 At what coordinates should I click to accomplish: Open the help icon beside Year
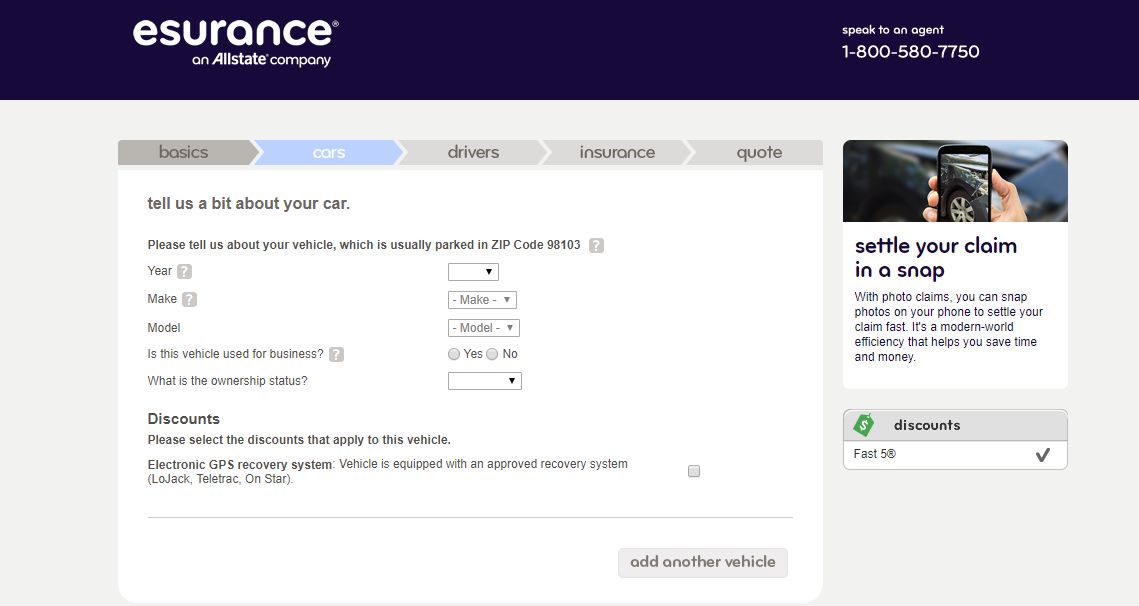pyautogui.click(x=185, y=272)
